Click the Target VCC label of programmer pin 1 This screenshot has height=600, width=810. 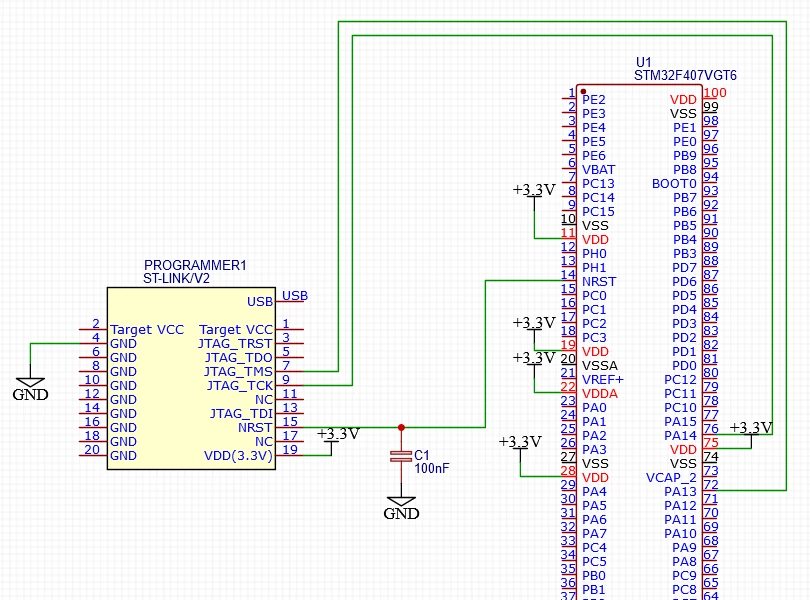(236, 330)
